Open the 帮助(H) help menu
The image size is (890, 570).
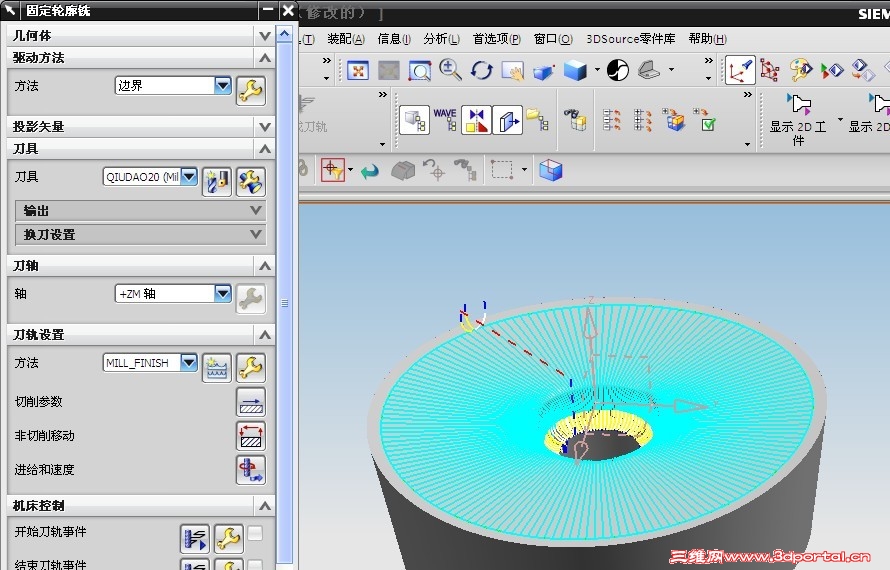click(707, 39)
